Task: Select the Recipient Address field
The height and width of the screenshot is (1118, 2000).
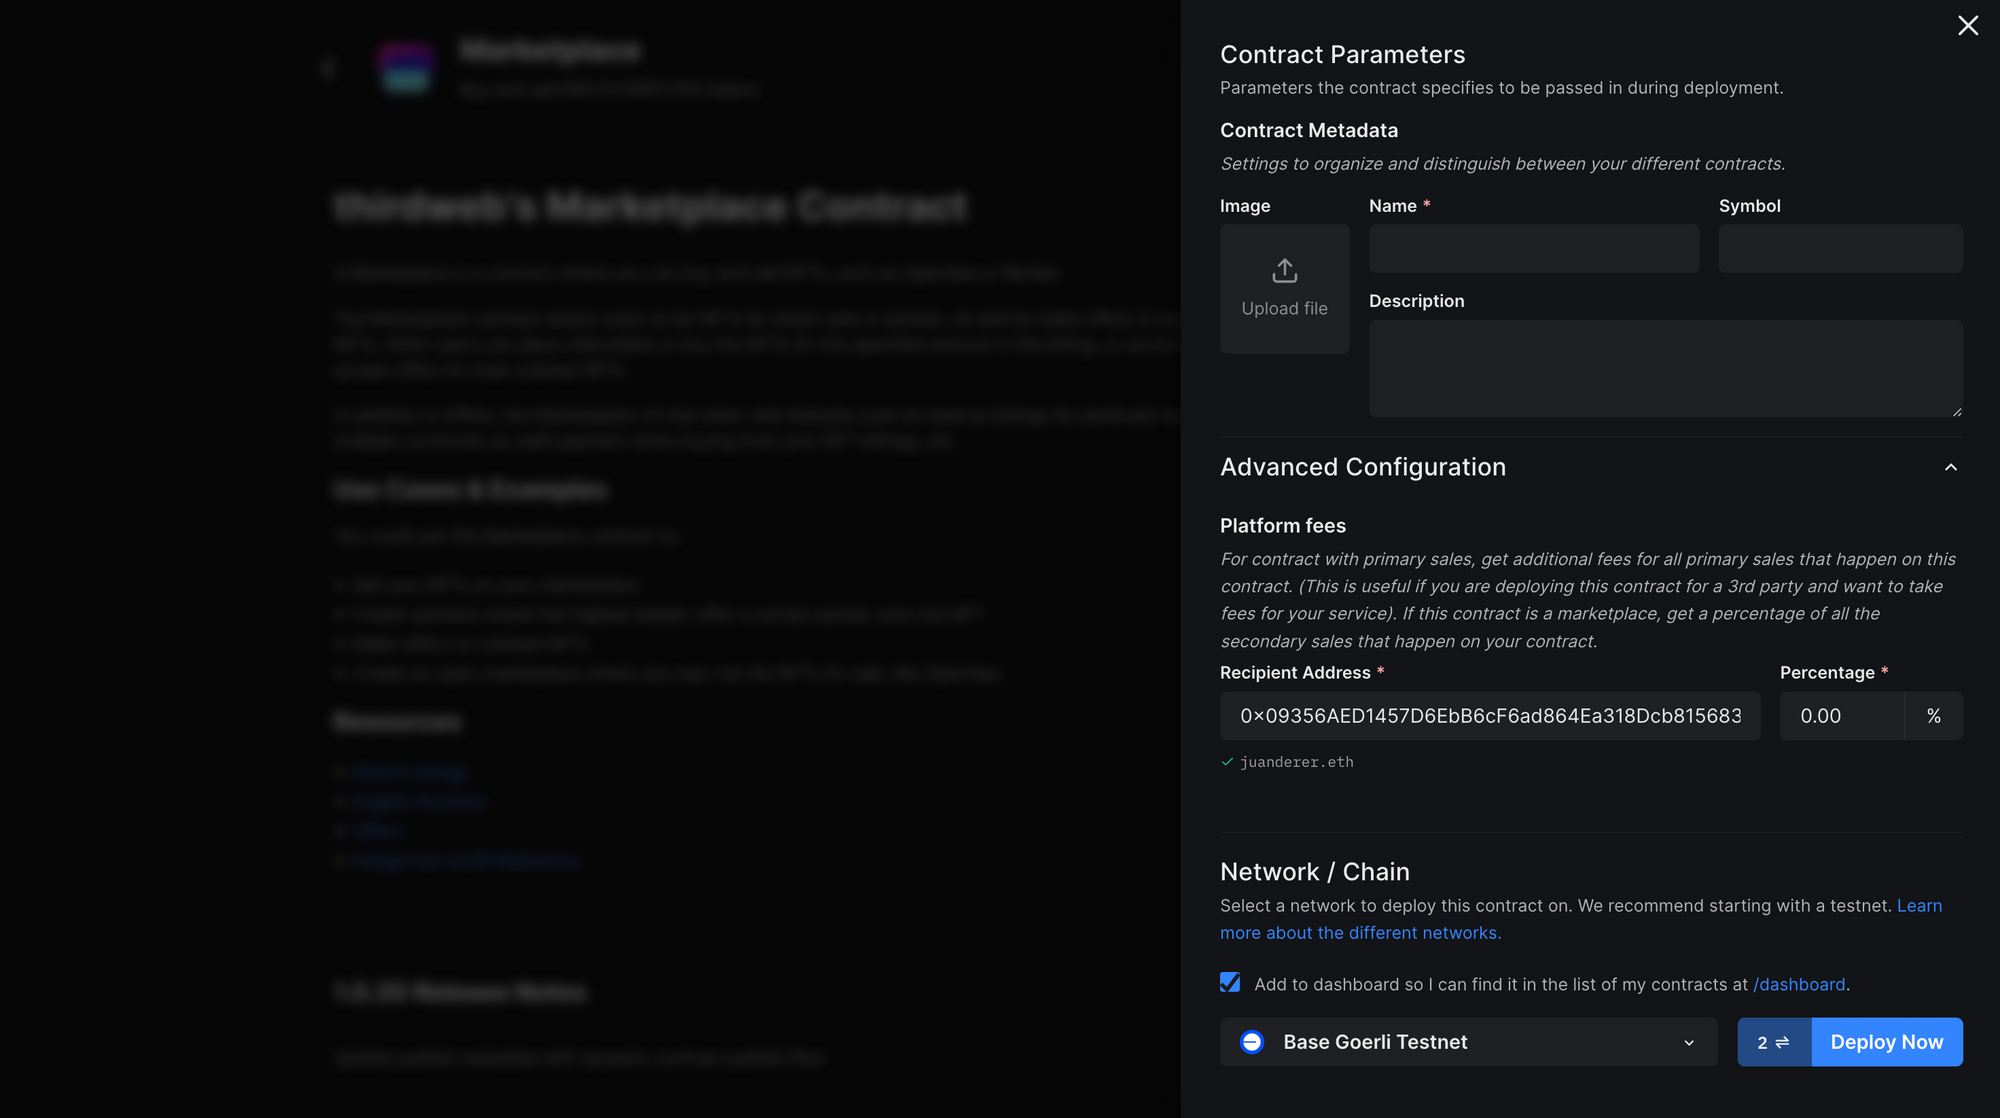Action: (1489, 716)
